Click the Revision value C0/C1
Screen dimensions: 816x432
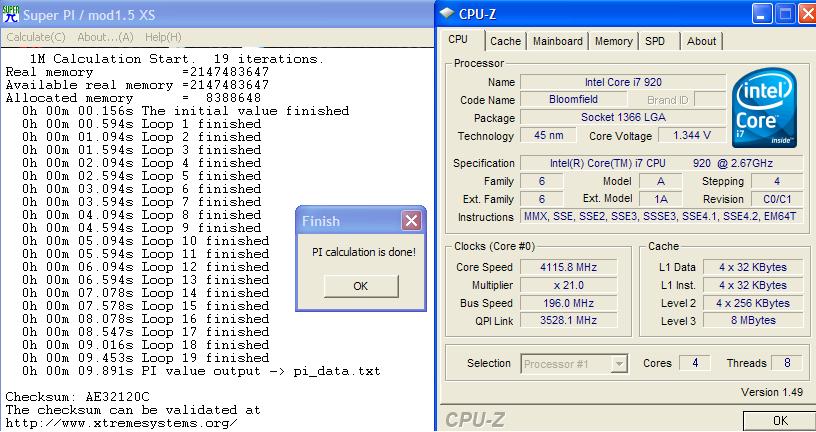(x=776, y=199)
